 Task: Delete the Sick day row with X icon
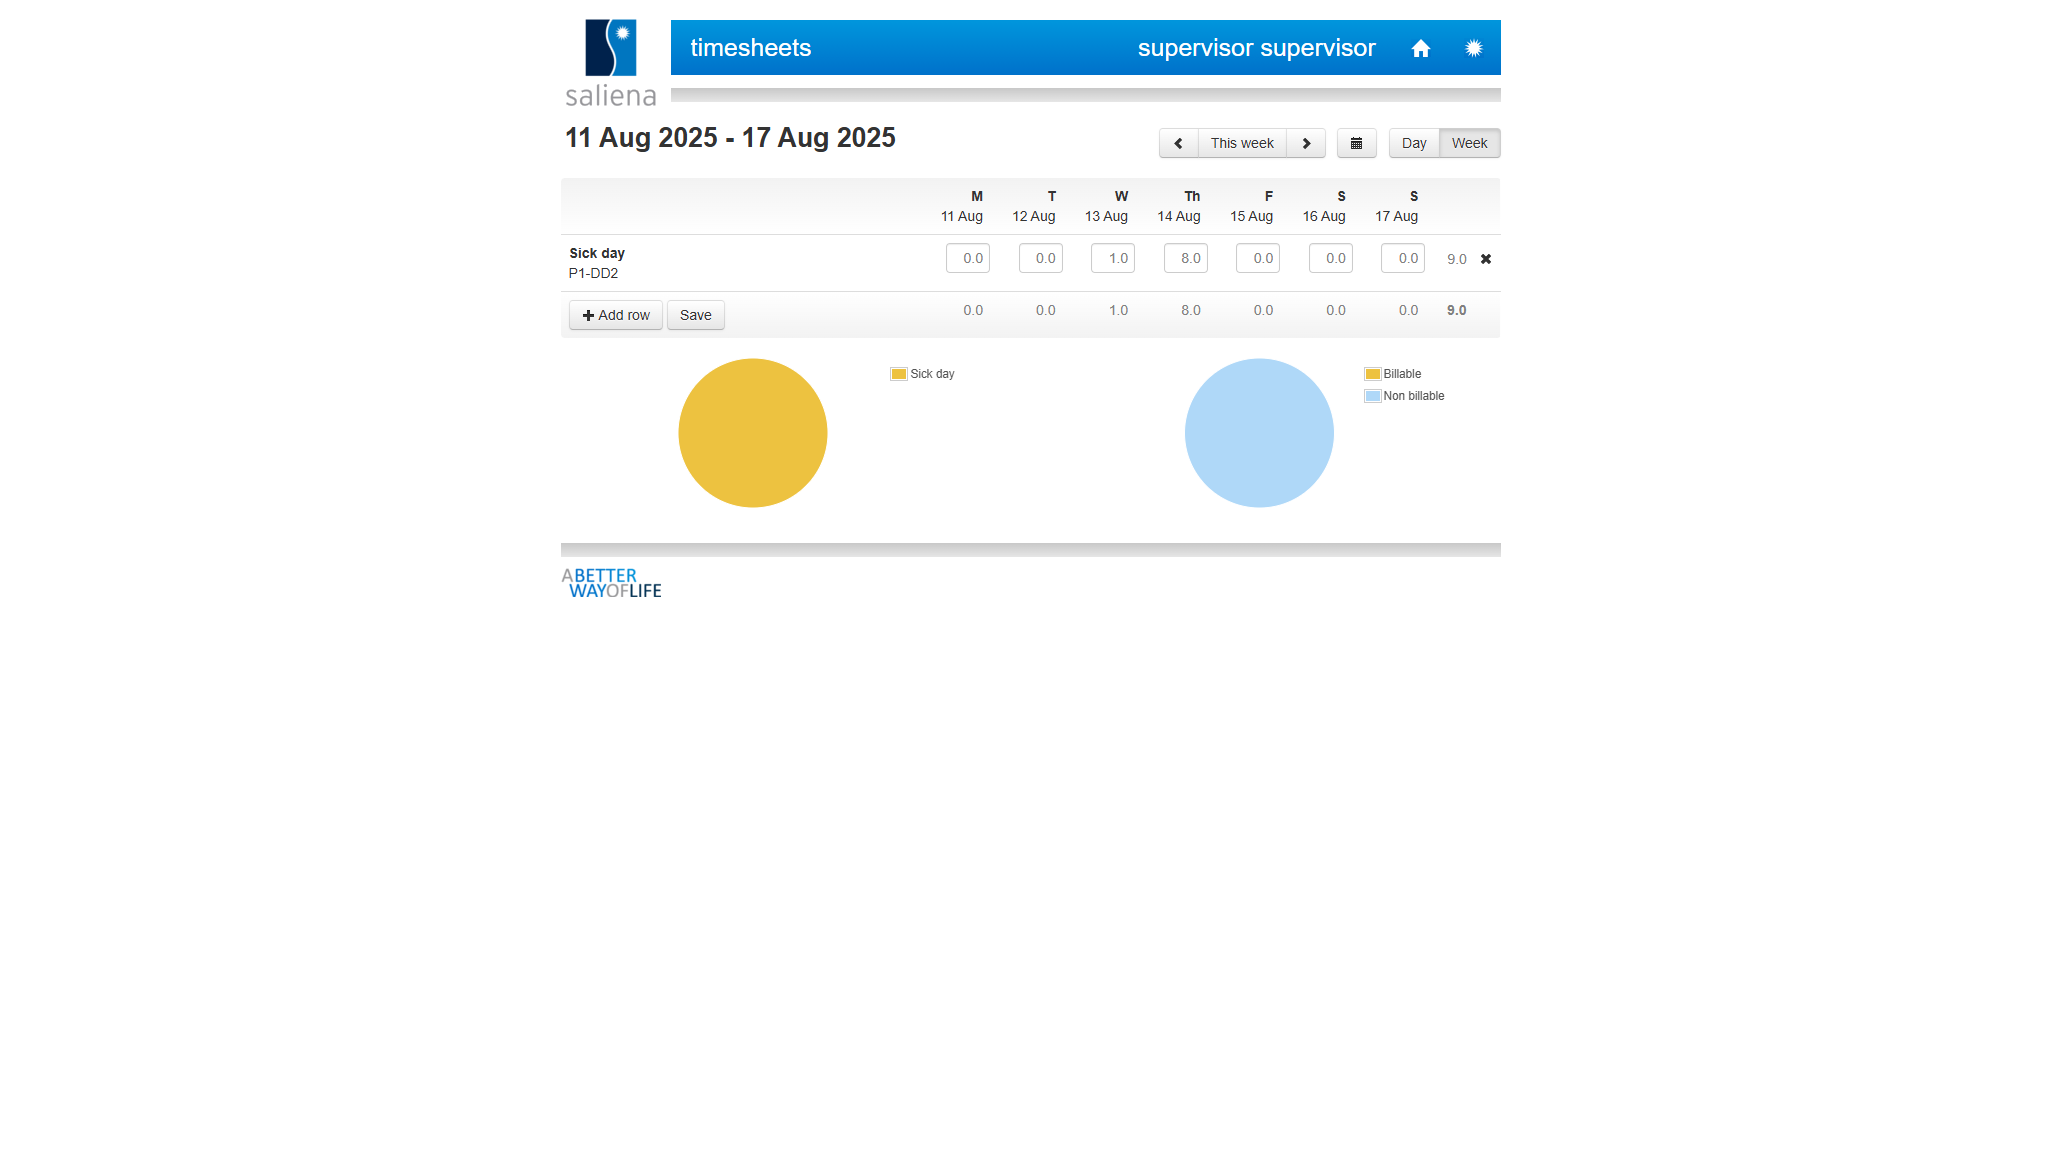1485,259
